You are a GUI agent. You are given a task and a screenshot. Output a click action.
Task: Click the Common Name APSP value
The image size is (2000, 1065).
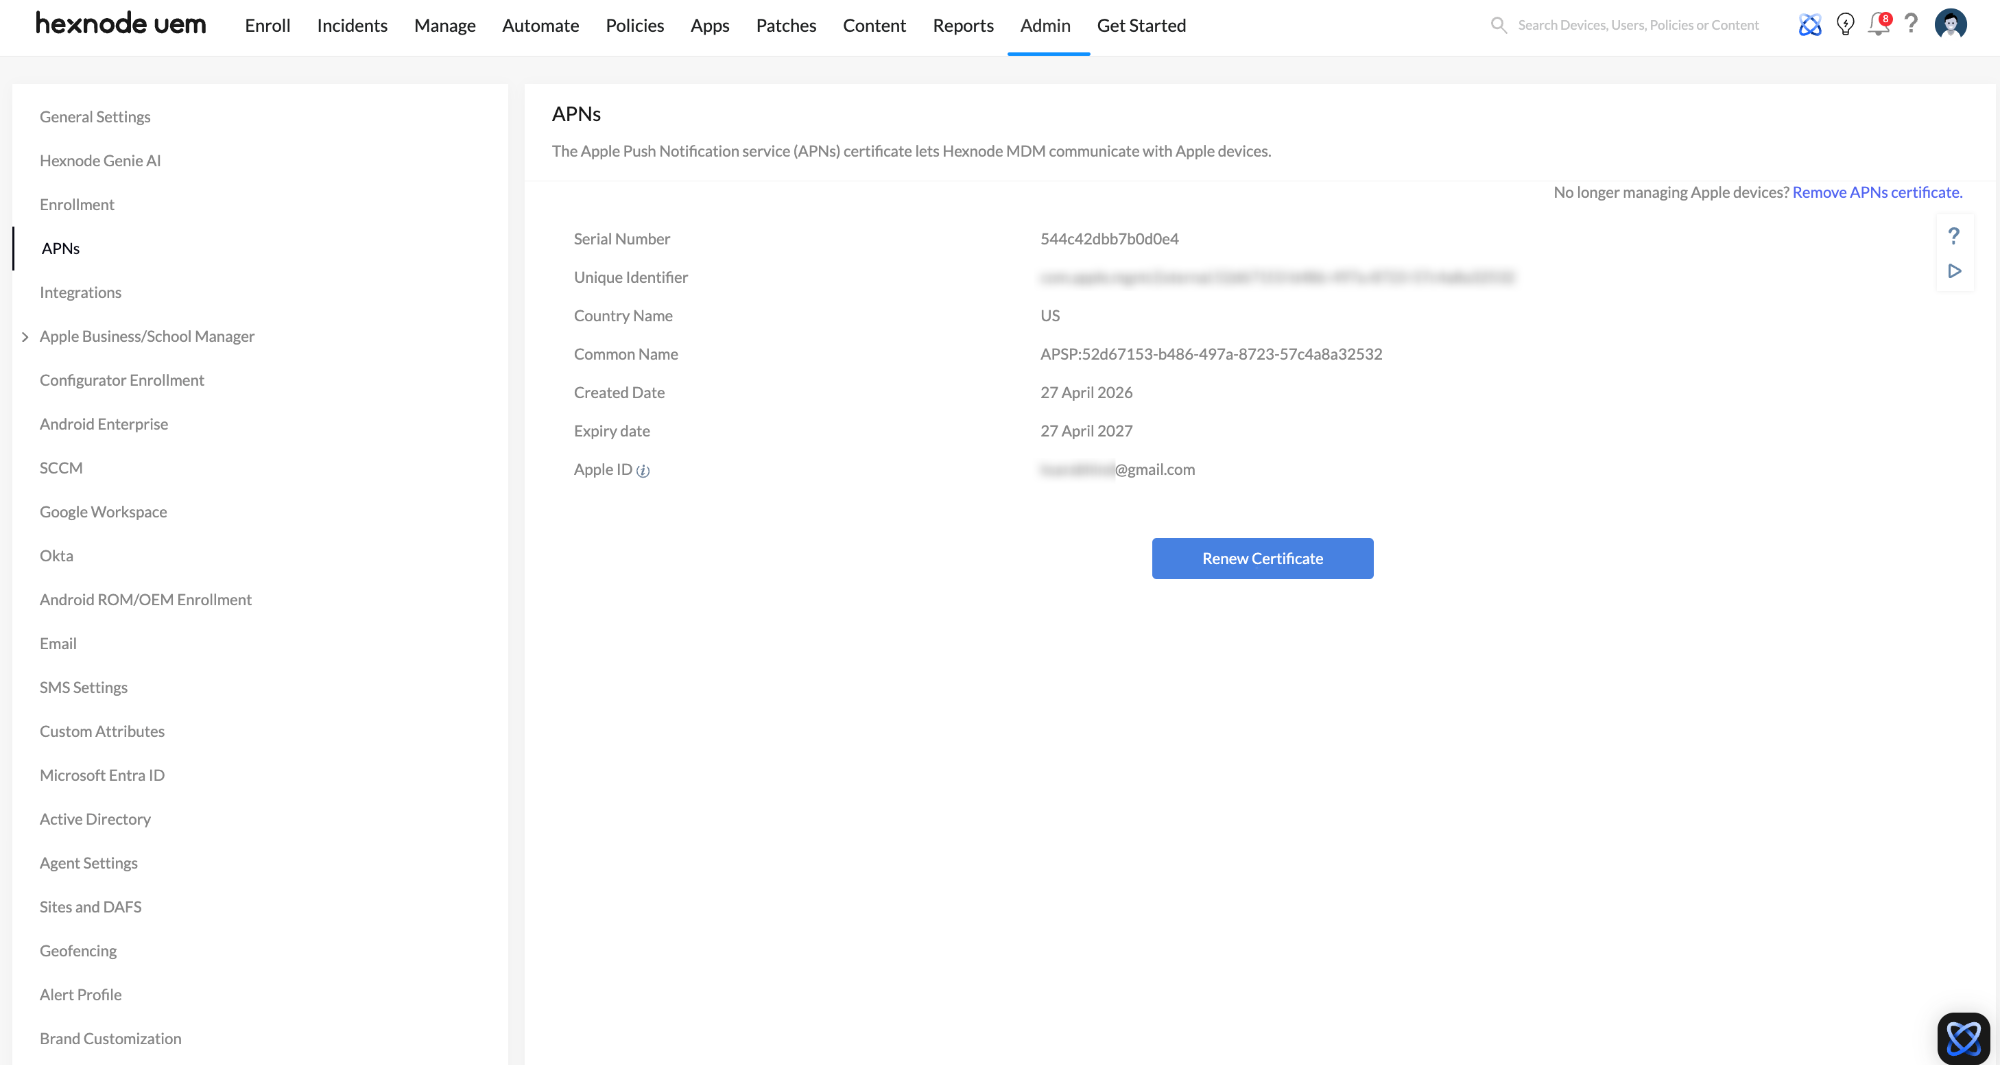click(1211, 354)
